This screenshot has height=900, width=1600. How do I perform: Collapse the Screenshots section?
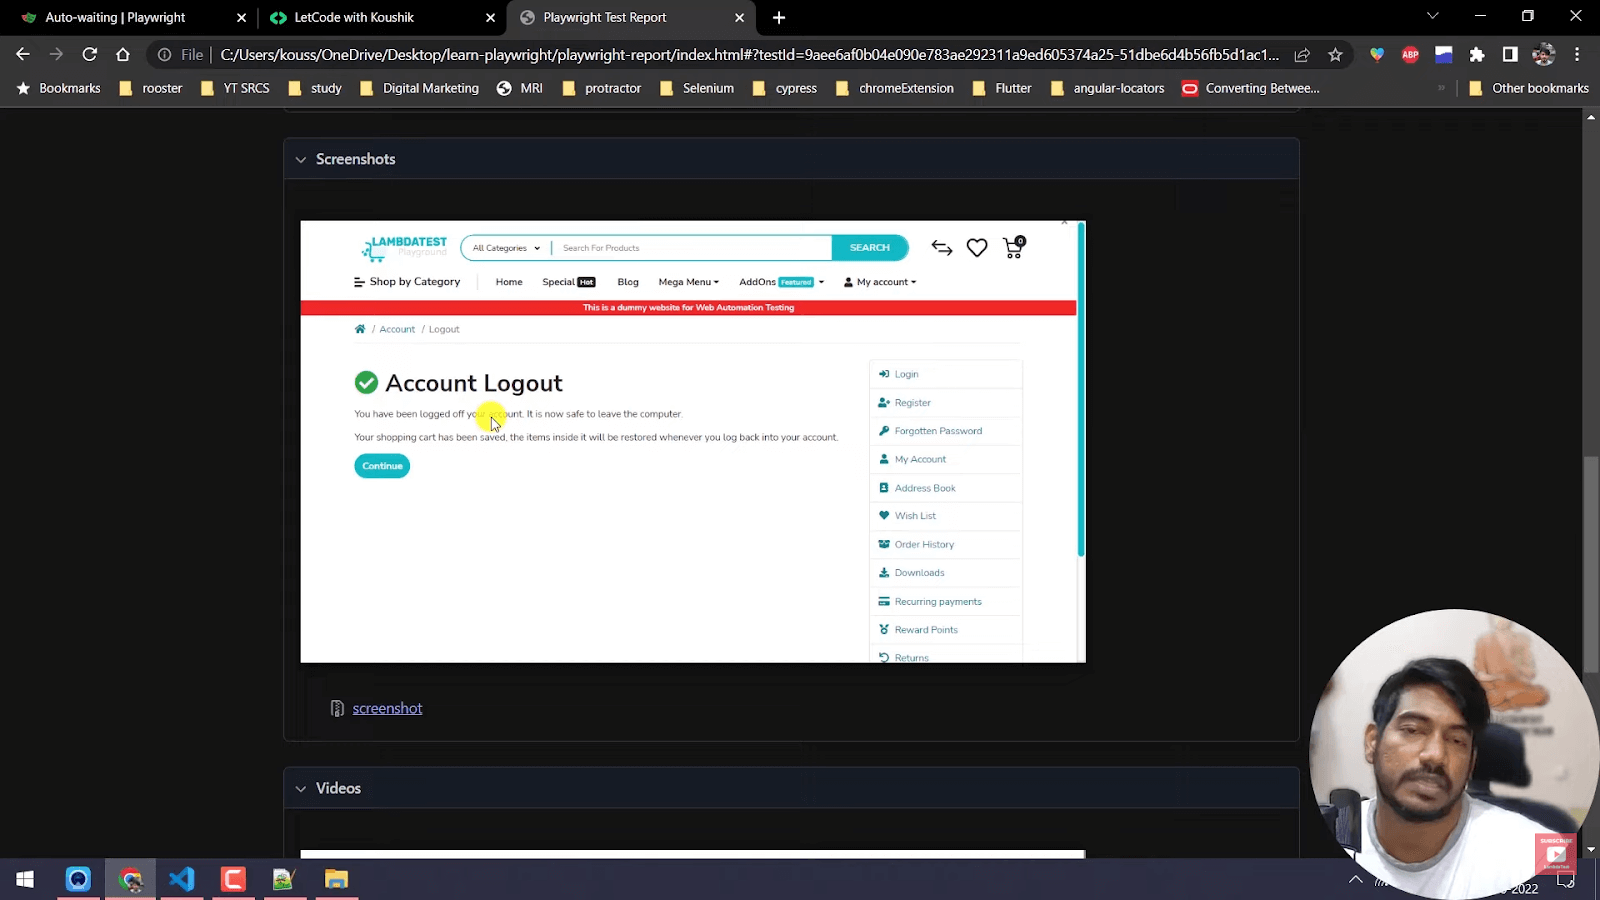coord(301,159)
